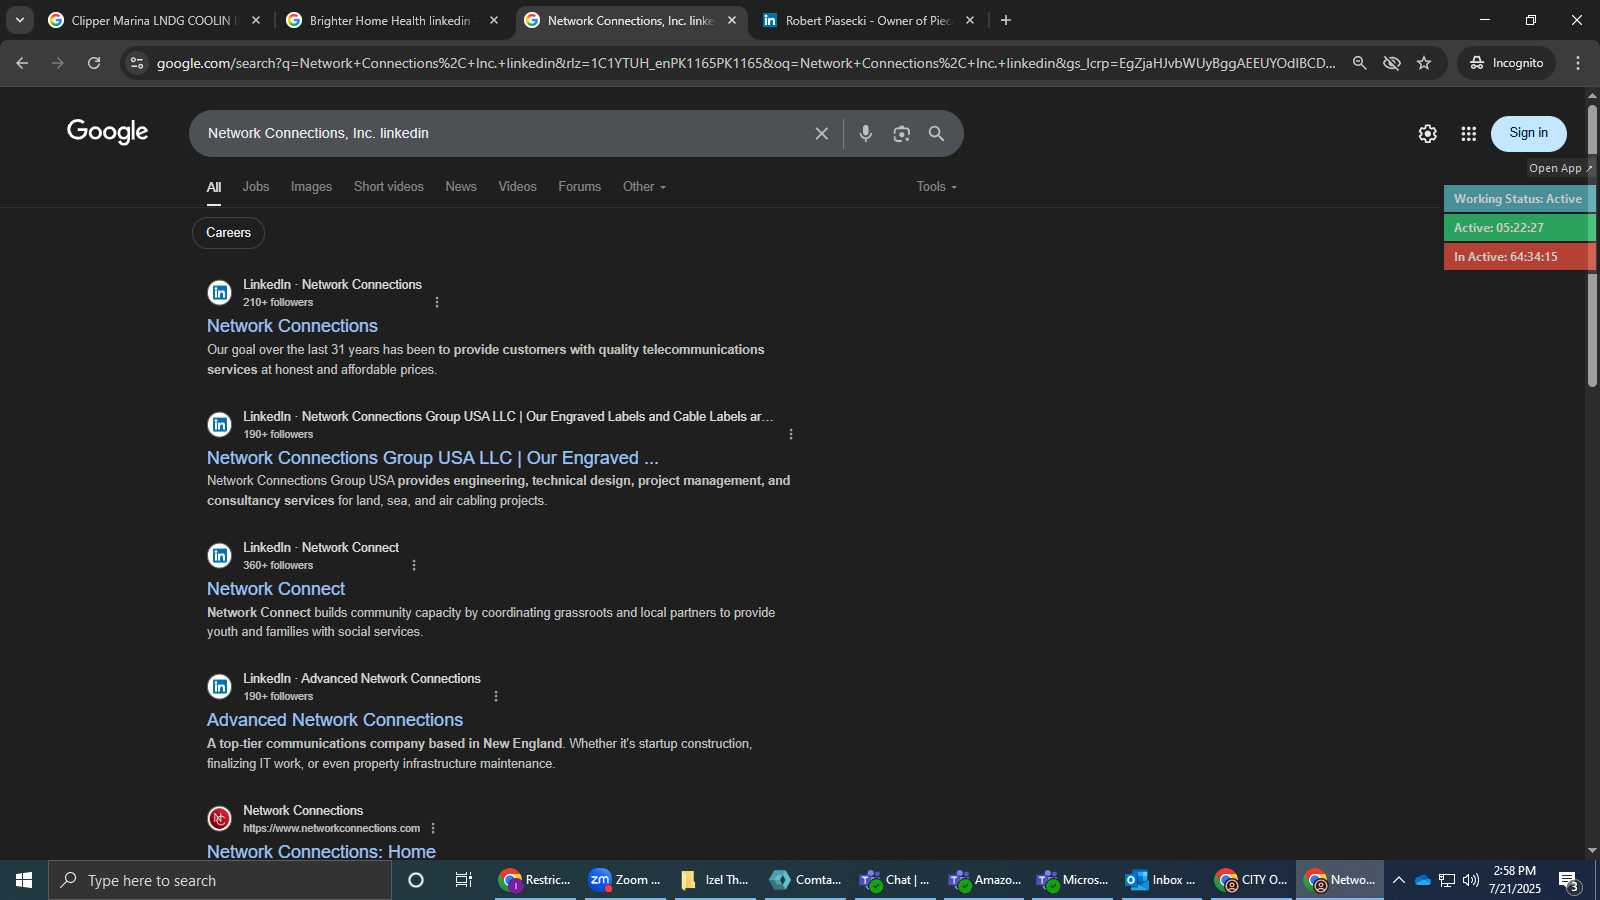This screenshot has width=1600, height=900.
Task: Open Network Connections LinkedIn result
Action: click(292, 326)
